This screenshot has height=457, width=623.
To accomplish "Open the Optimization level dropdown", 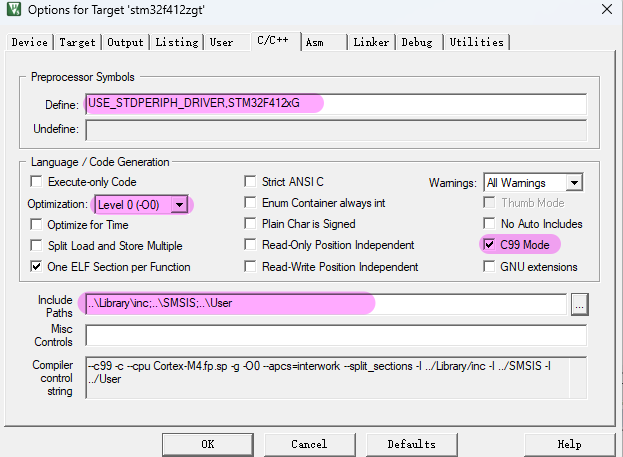I will pyautogui.click(x=180, y=205).
